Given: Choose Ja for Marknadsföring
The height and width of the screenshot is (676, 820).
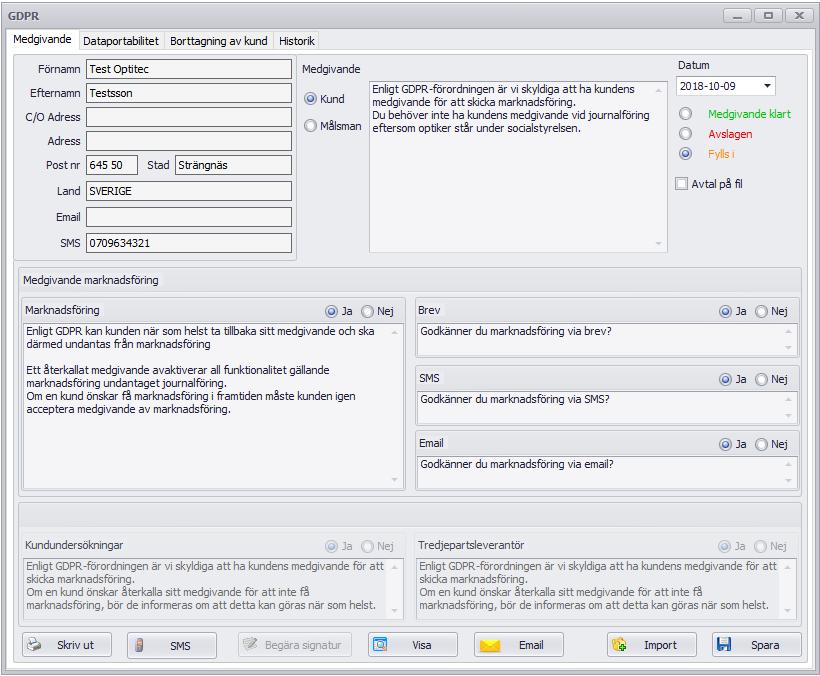Looking at the screenshot, I should (331, 311).
